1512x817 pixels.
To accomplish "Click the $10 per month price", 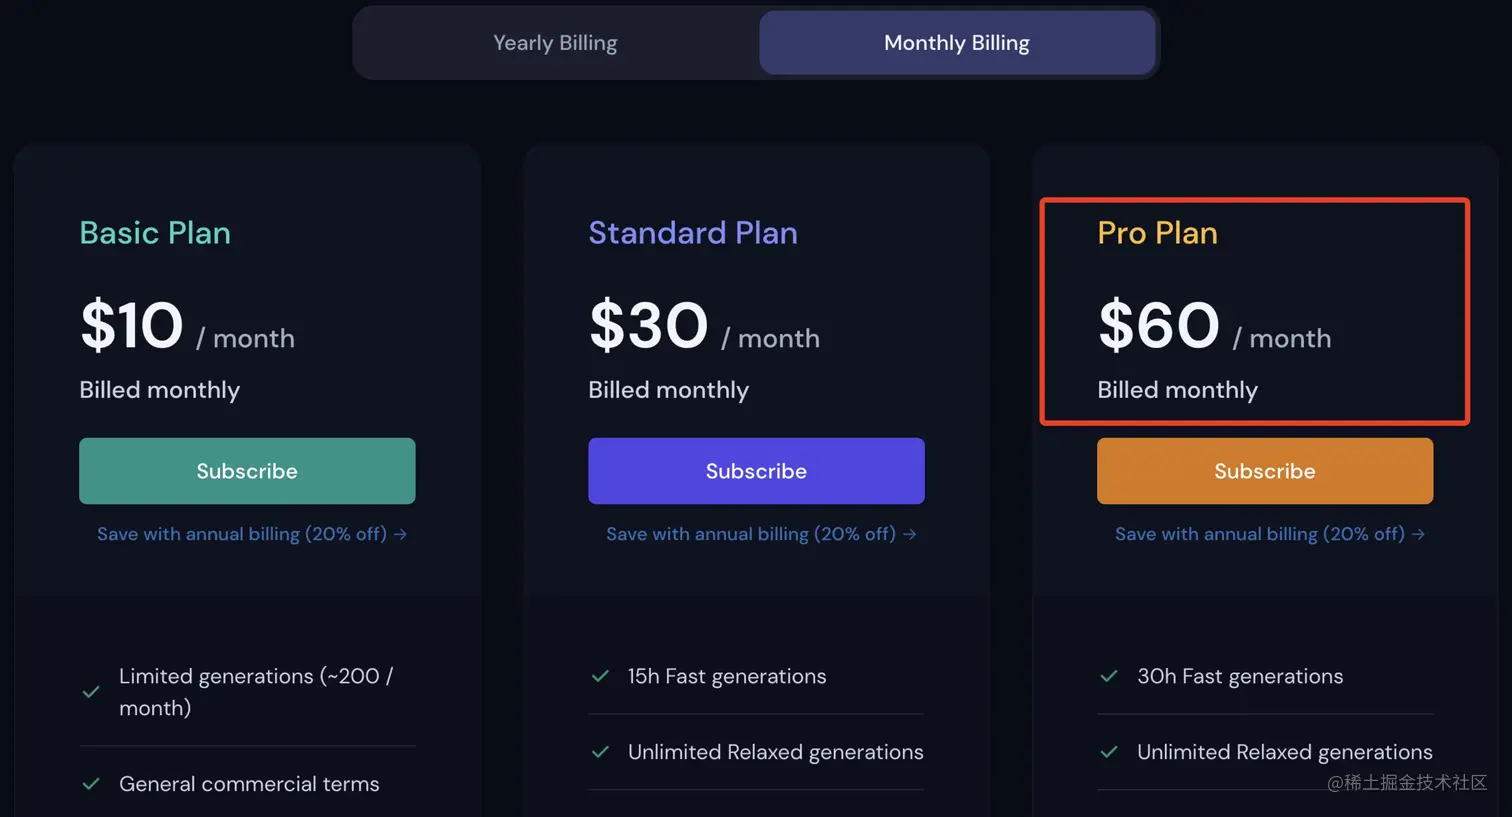I will point(132,326).
